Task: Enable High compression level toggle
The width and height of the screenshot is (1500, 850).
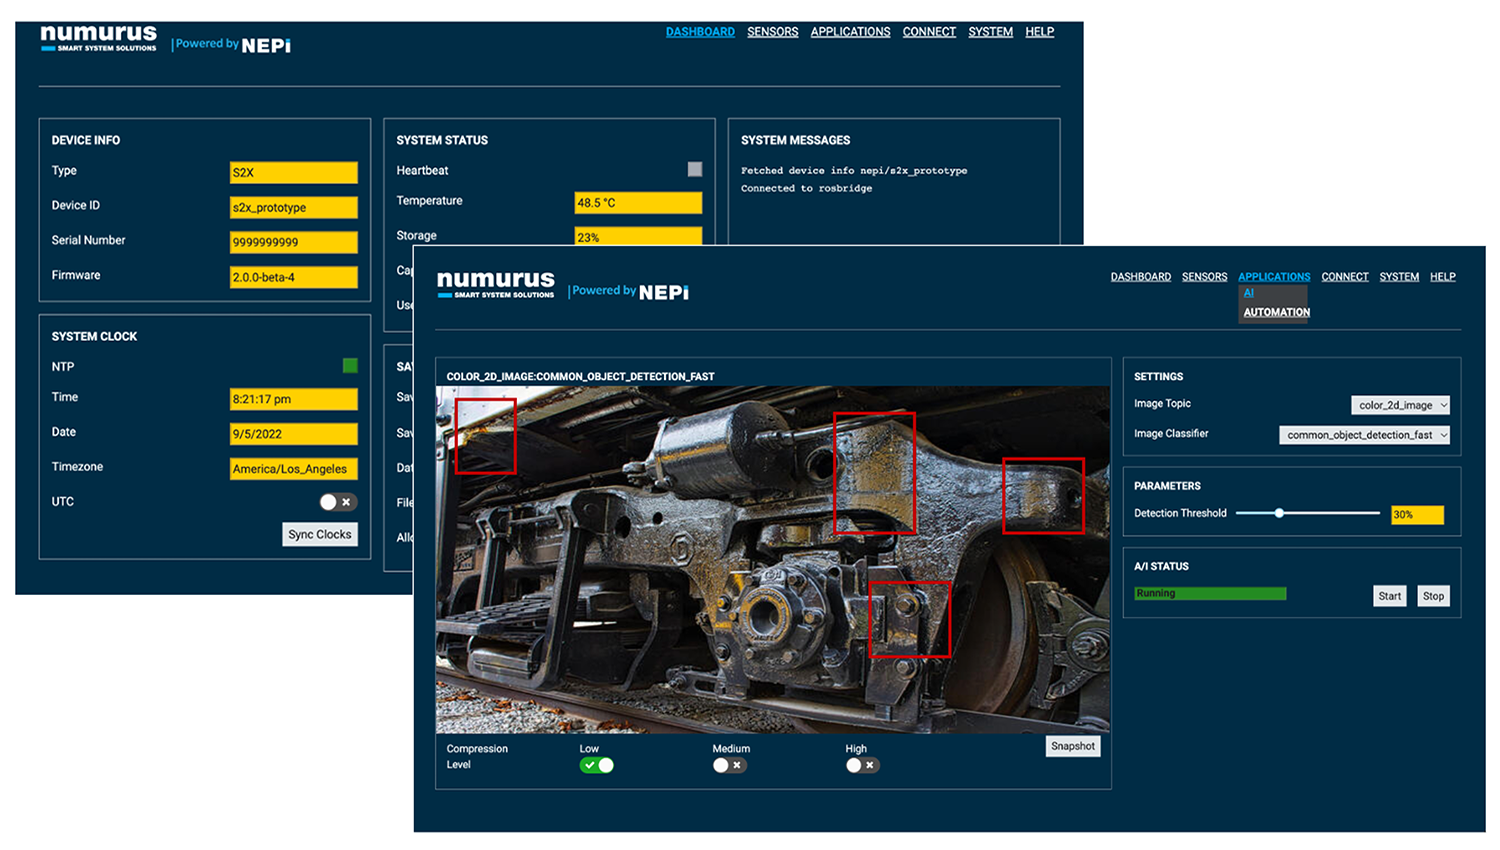Action: point(861,765)
